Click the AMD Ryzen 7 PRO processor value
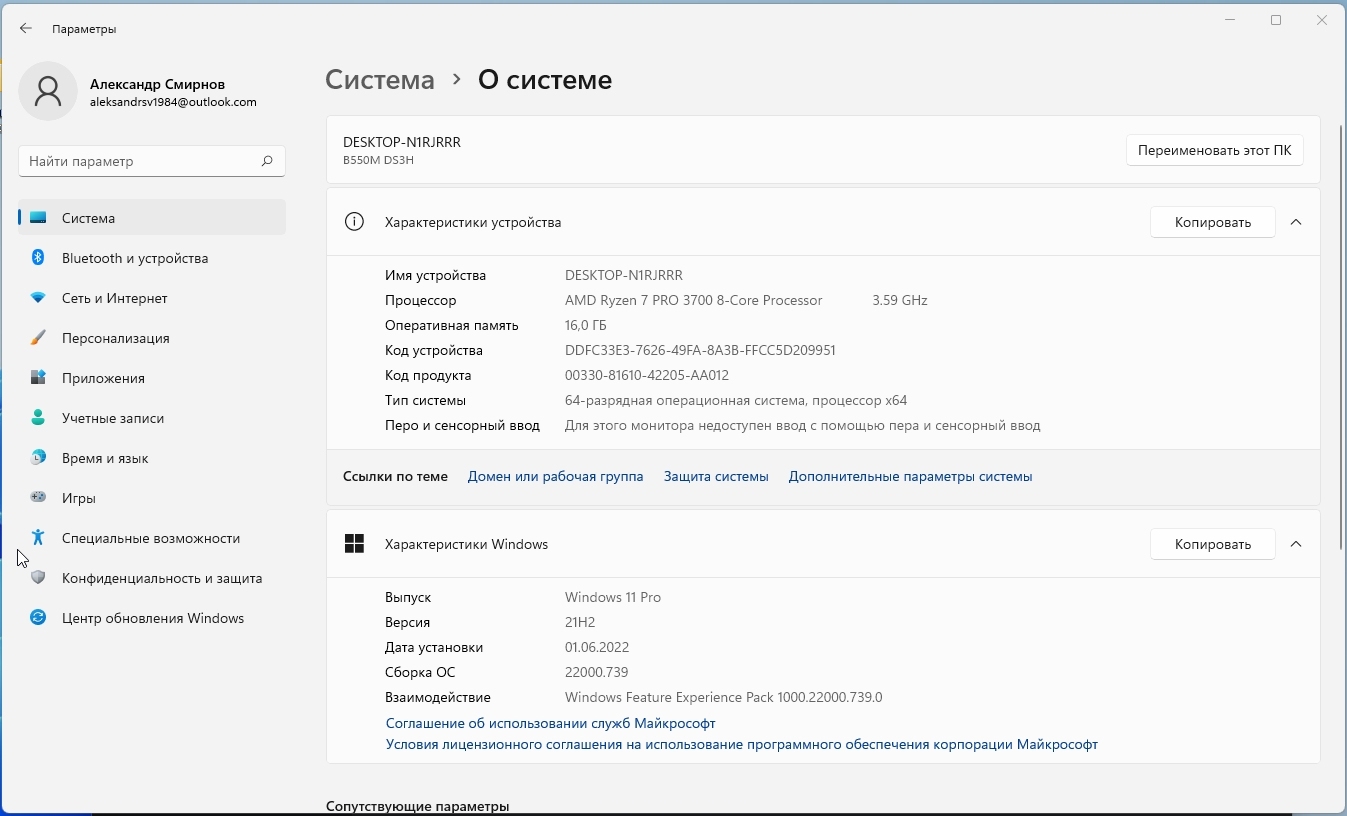Image resolution: width=1347 pixels, height=816 pixels. click(x=693, y=301)
